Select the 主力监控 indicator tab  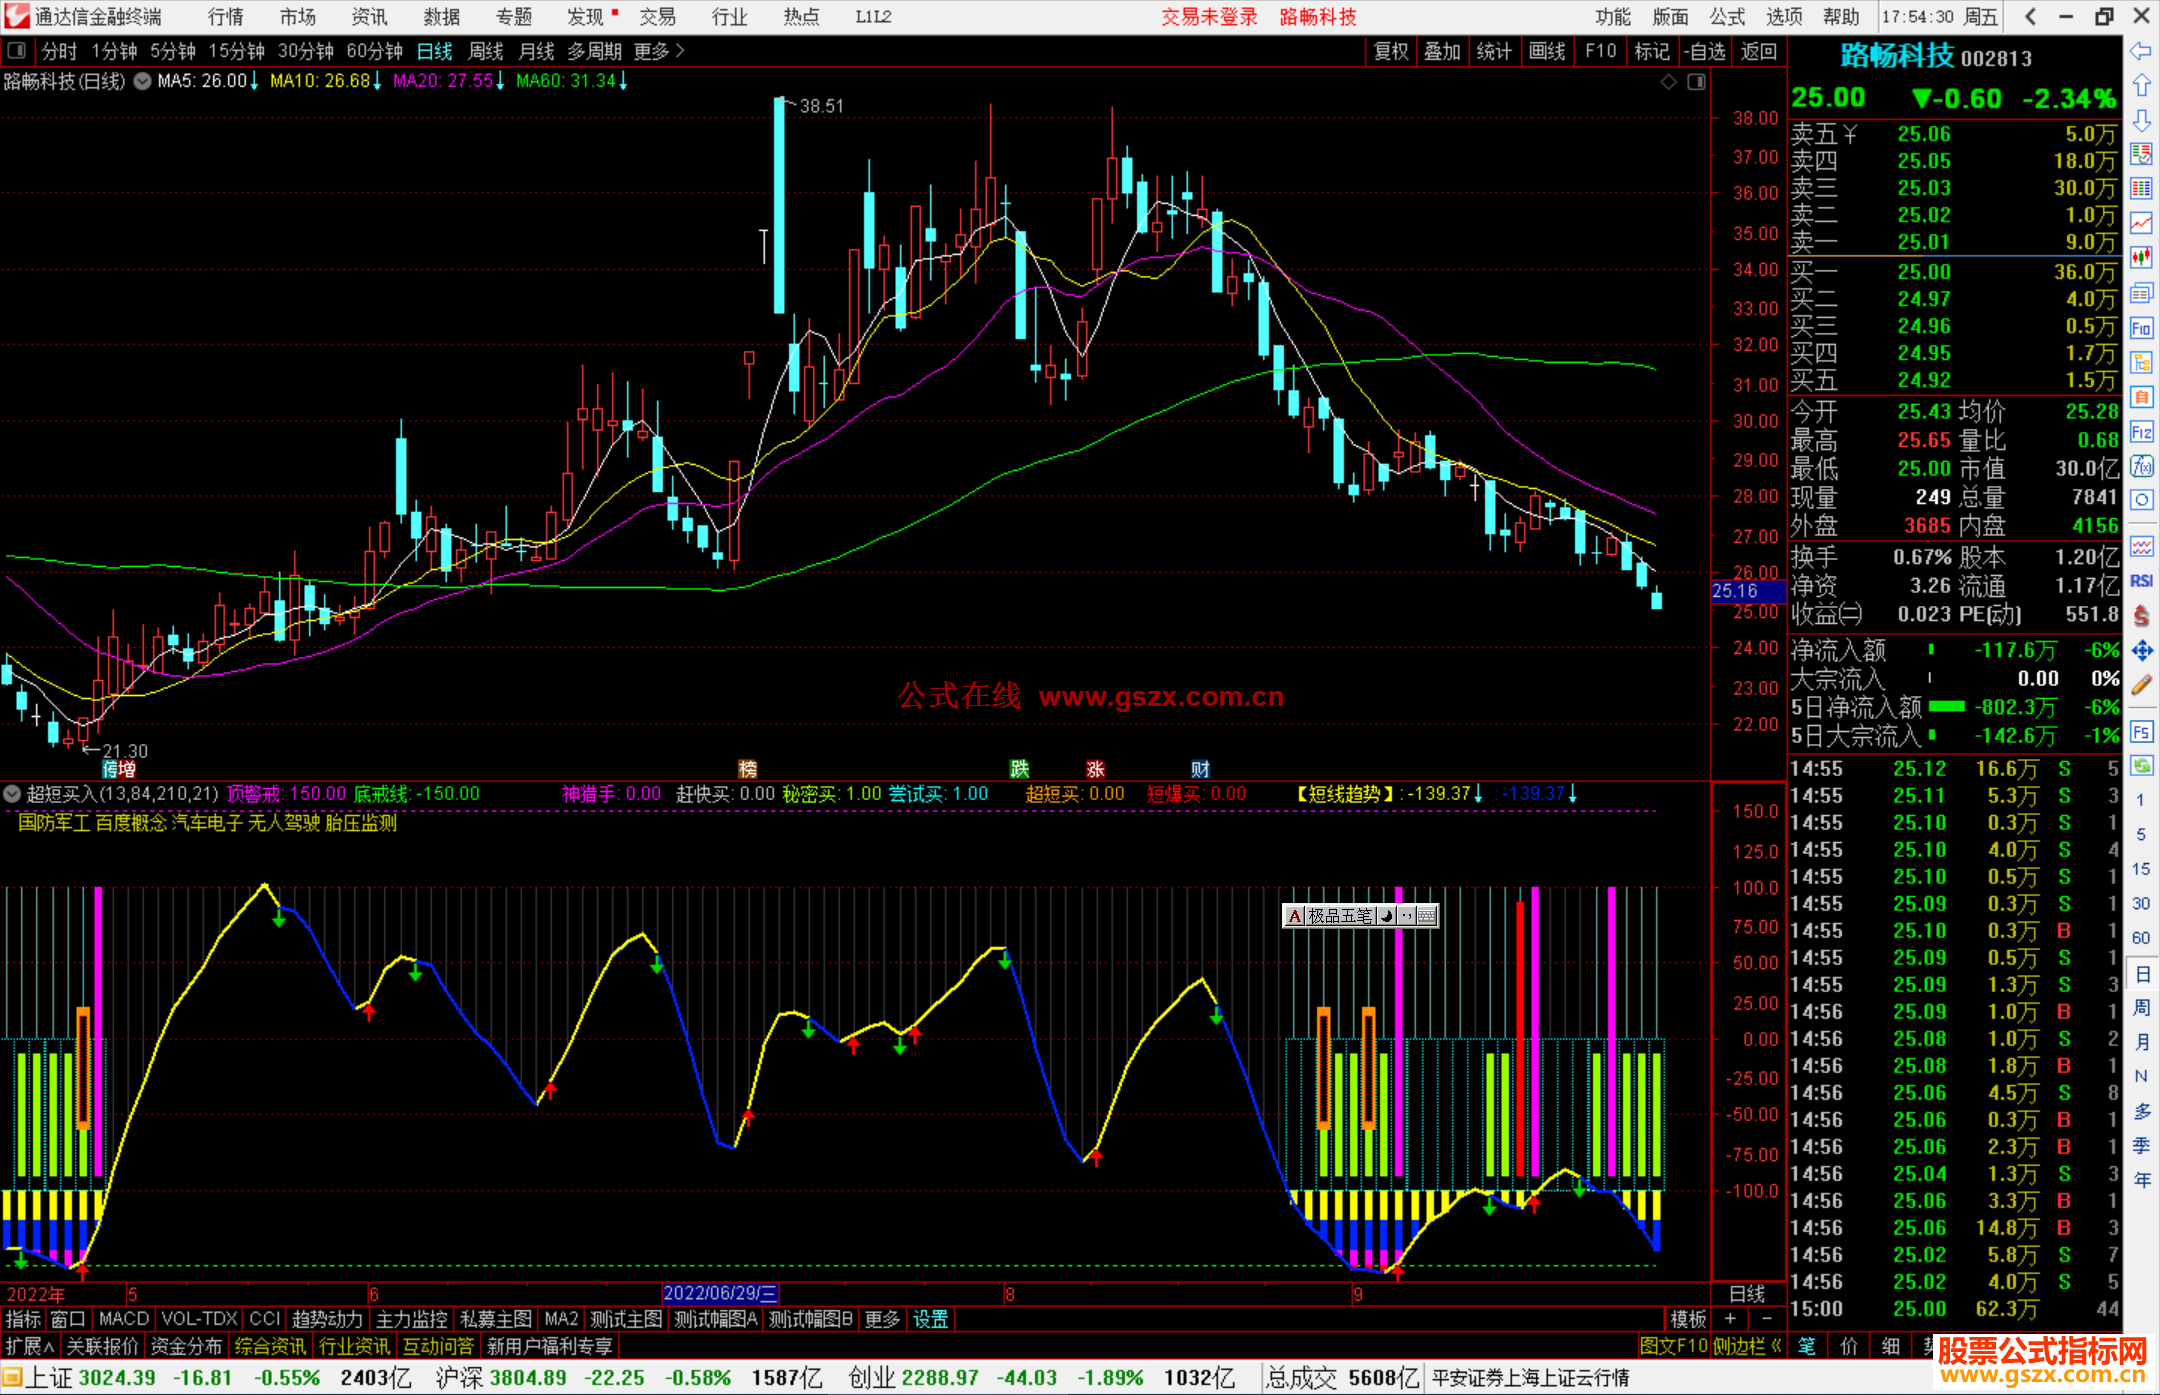pyautogui.click(x=411, y=1319)
